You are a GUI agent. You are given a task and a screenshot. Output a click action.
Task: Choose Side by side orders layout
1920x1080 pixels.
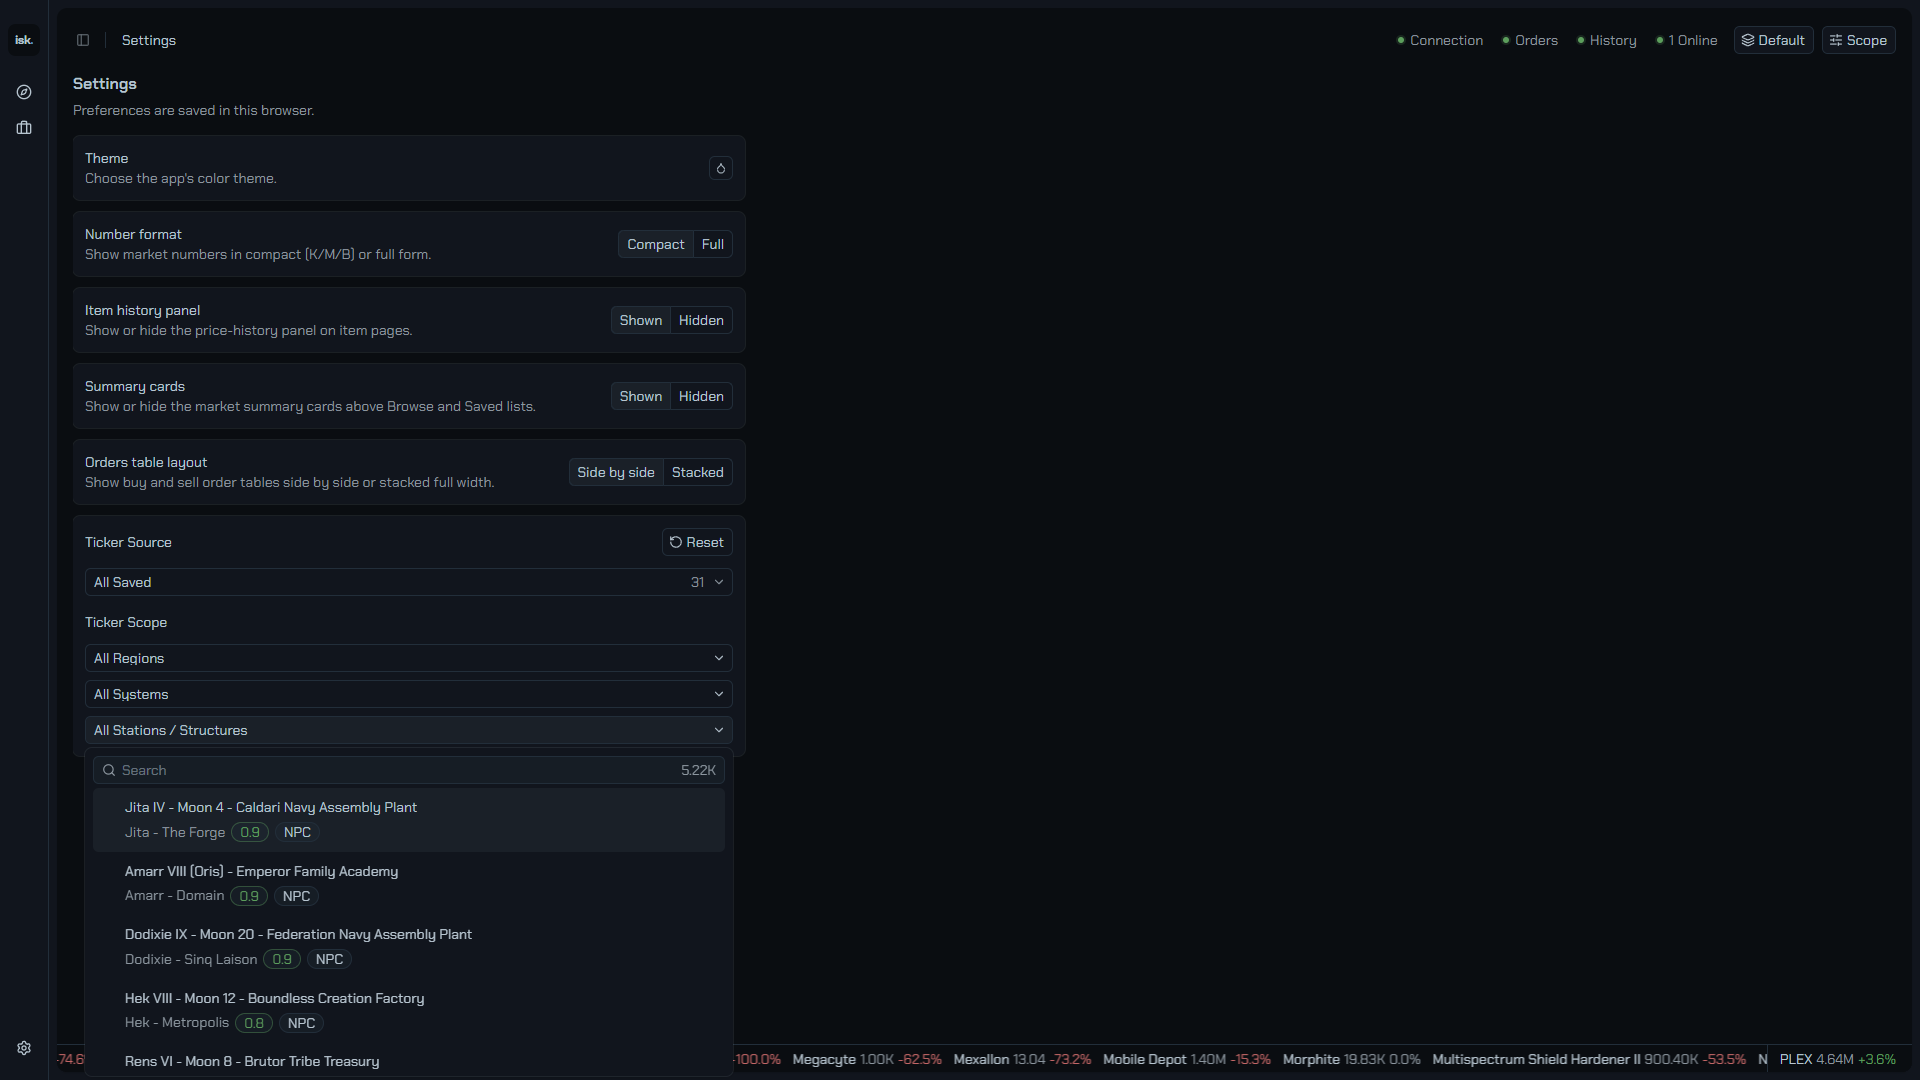click(616, 472)
